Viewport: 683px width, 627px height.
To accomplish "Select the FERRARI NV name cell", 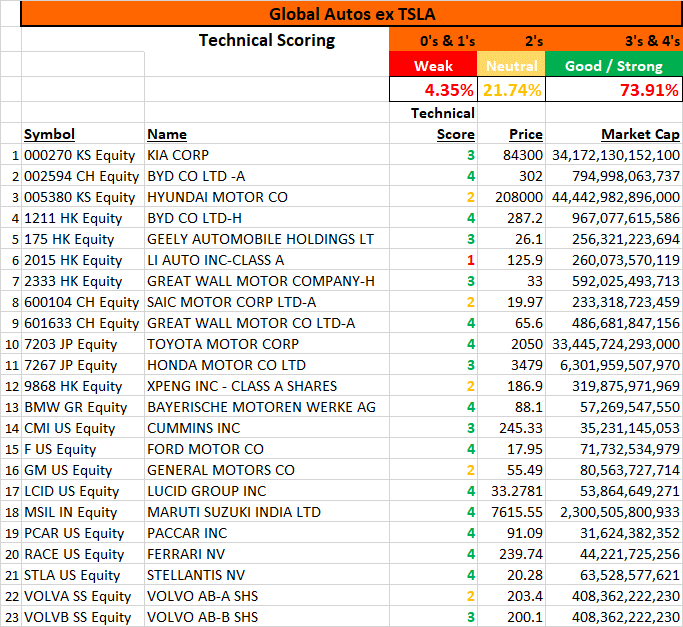I will 267,554.
